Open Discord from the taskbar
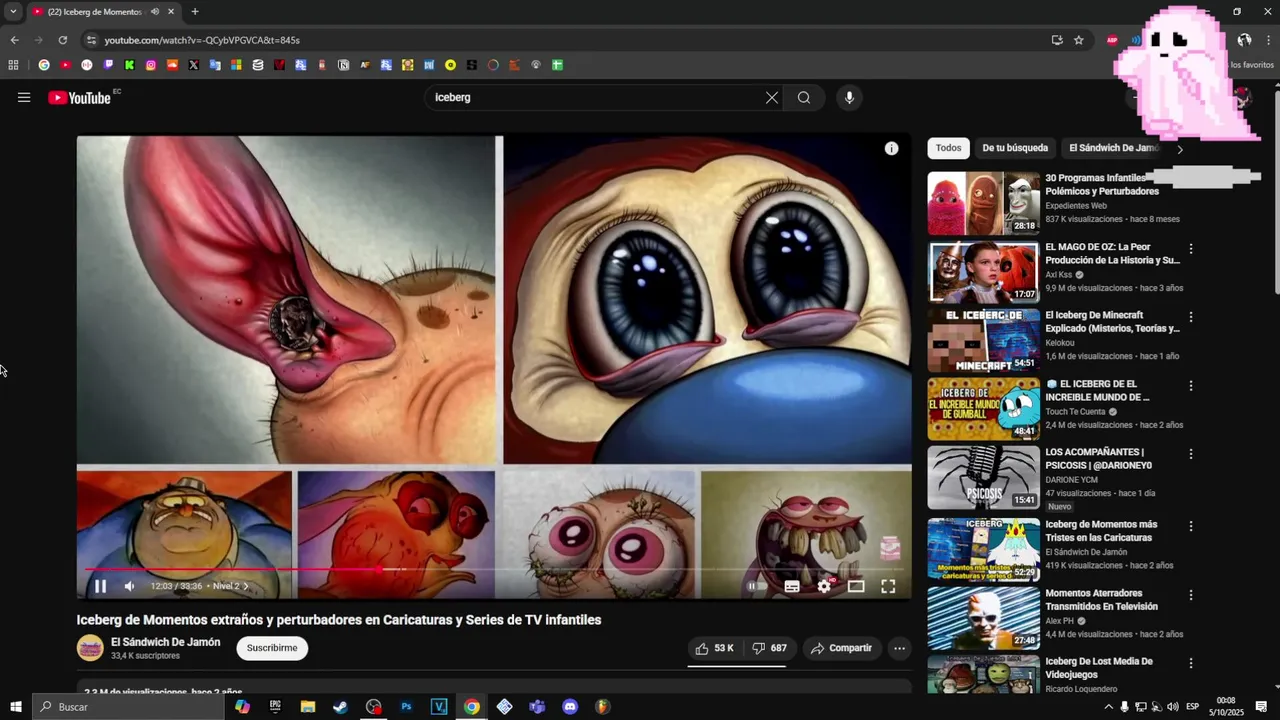1280x720 pixels. pos(570,707)
